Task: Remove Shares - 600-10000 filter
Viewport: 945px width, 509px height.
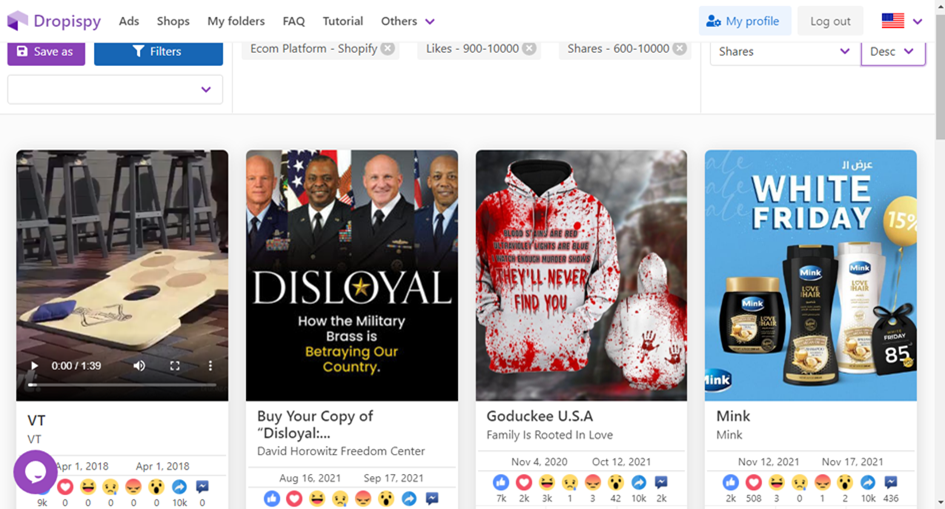Action: (x=679, y=49)
